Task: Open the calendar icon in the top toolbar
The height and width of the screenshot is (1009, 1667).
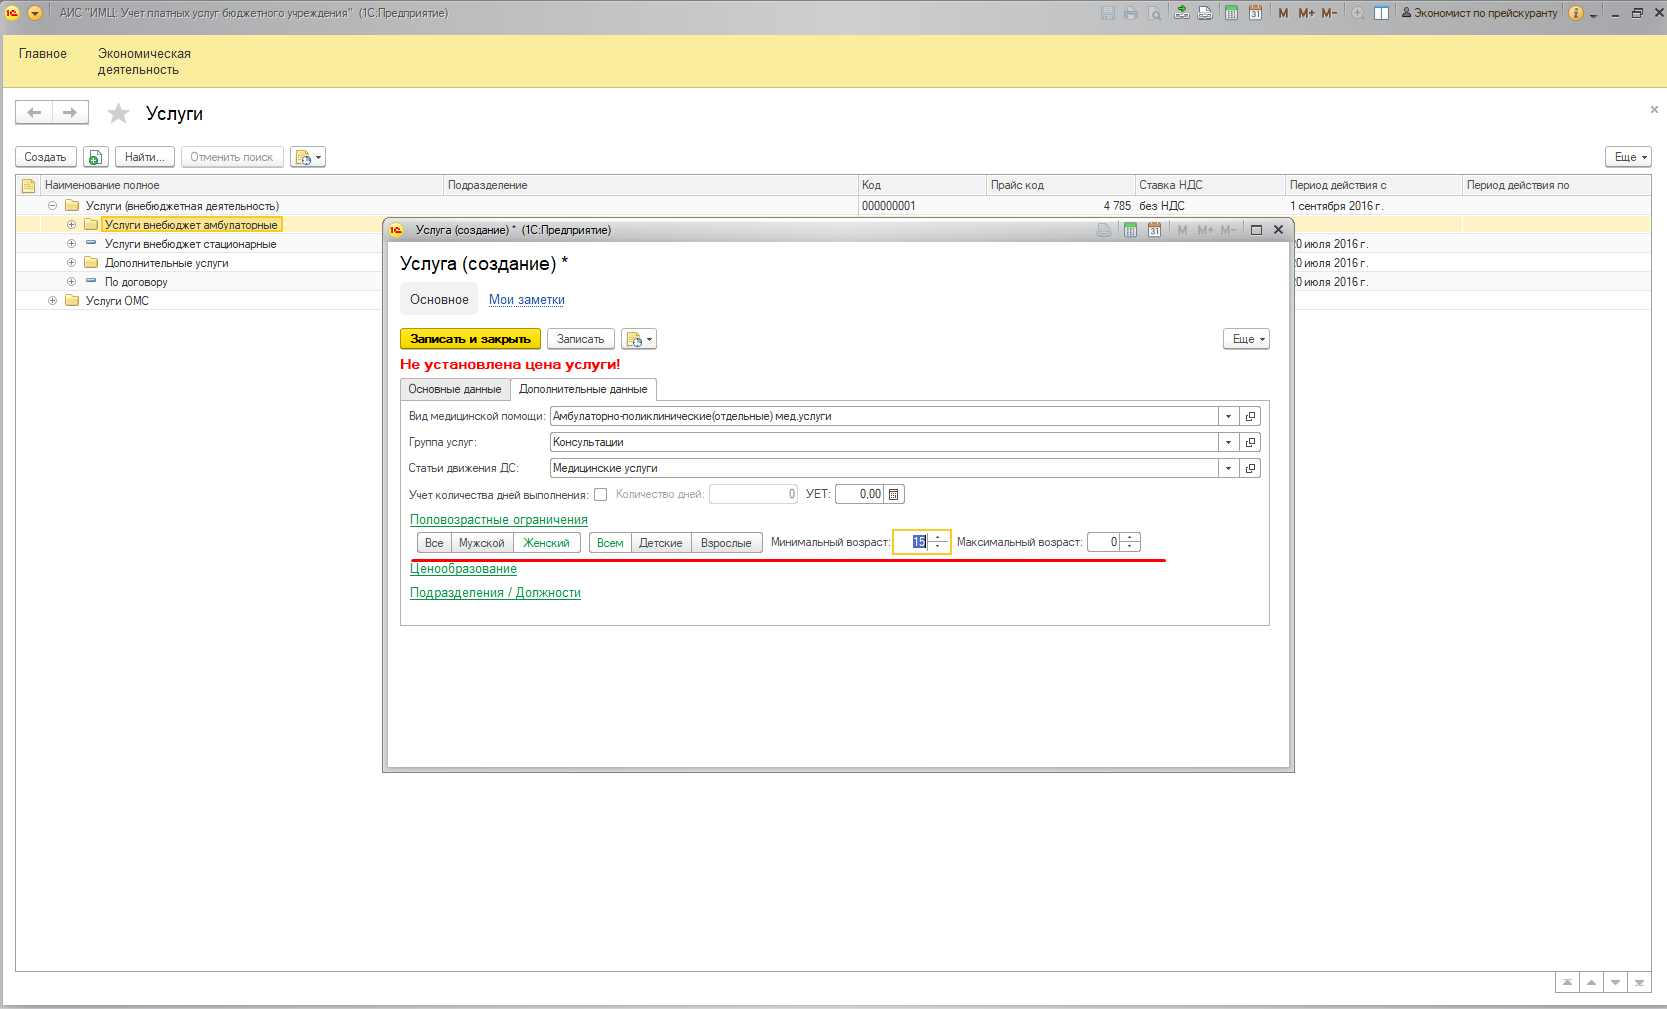Action: click(x=1255, y=13)
